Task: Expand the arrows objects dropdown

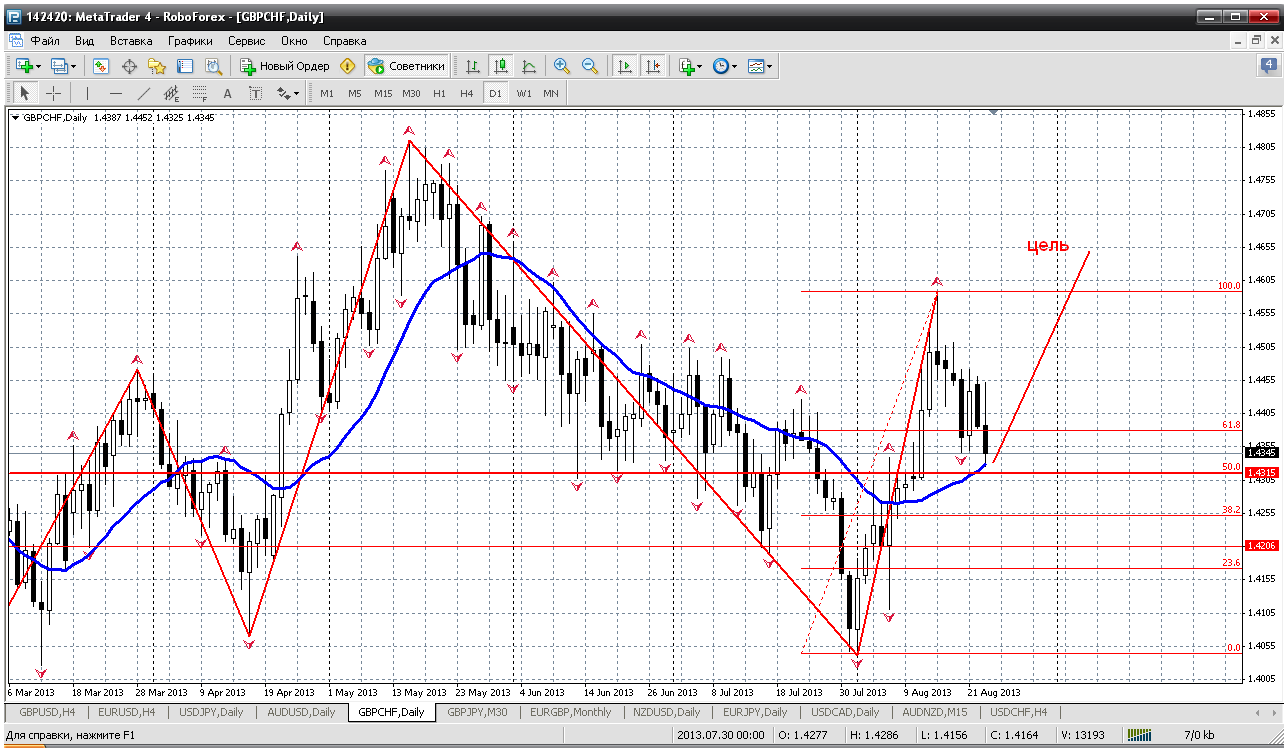Action: [296, 93]
